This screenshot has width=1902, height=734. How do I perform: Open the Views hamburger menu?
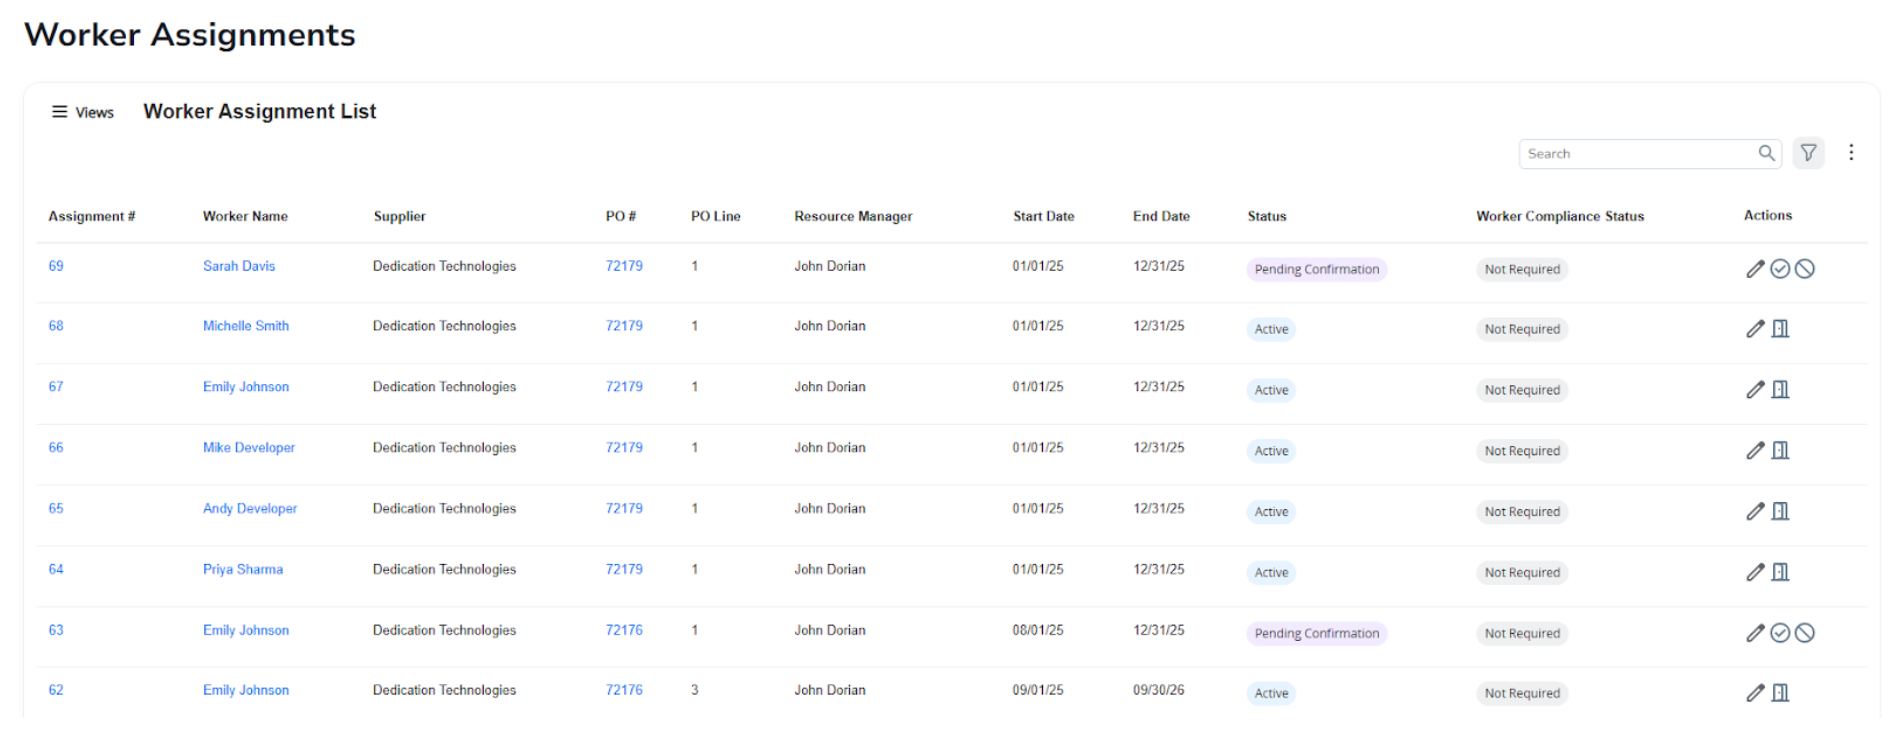coord(82,112)
